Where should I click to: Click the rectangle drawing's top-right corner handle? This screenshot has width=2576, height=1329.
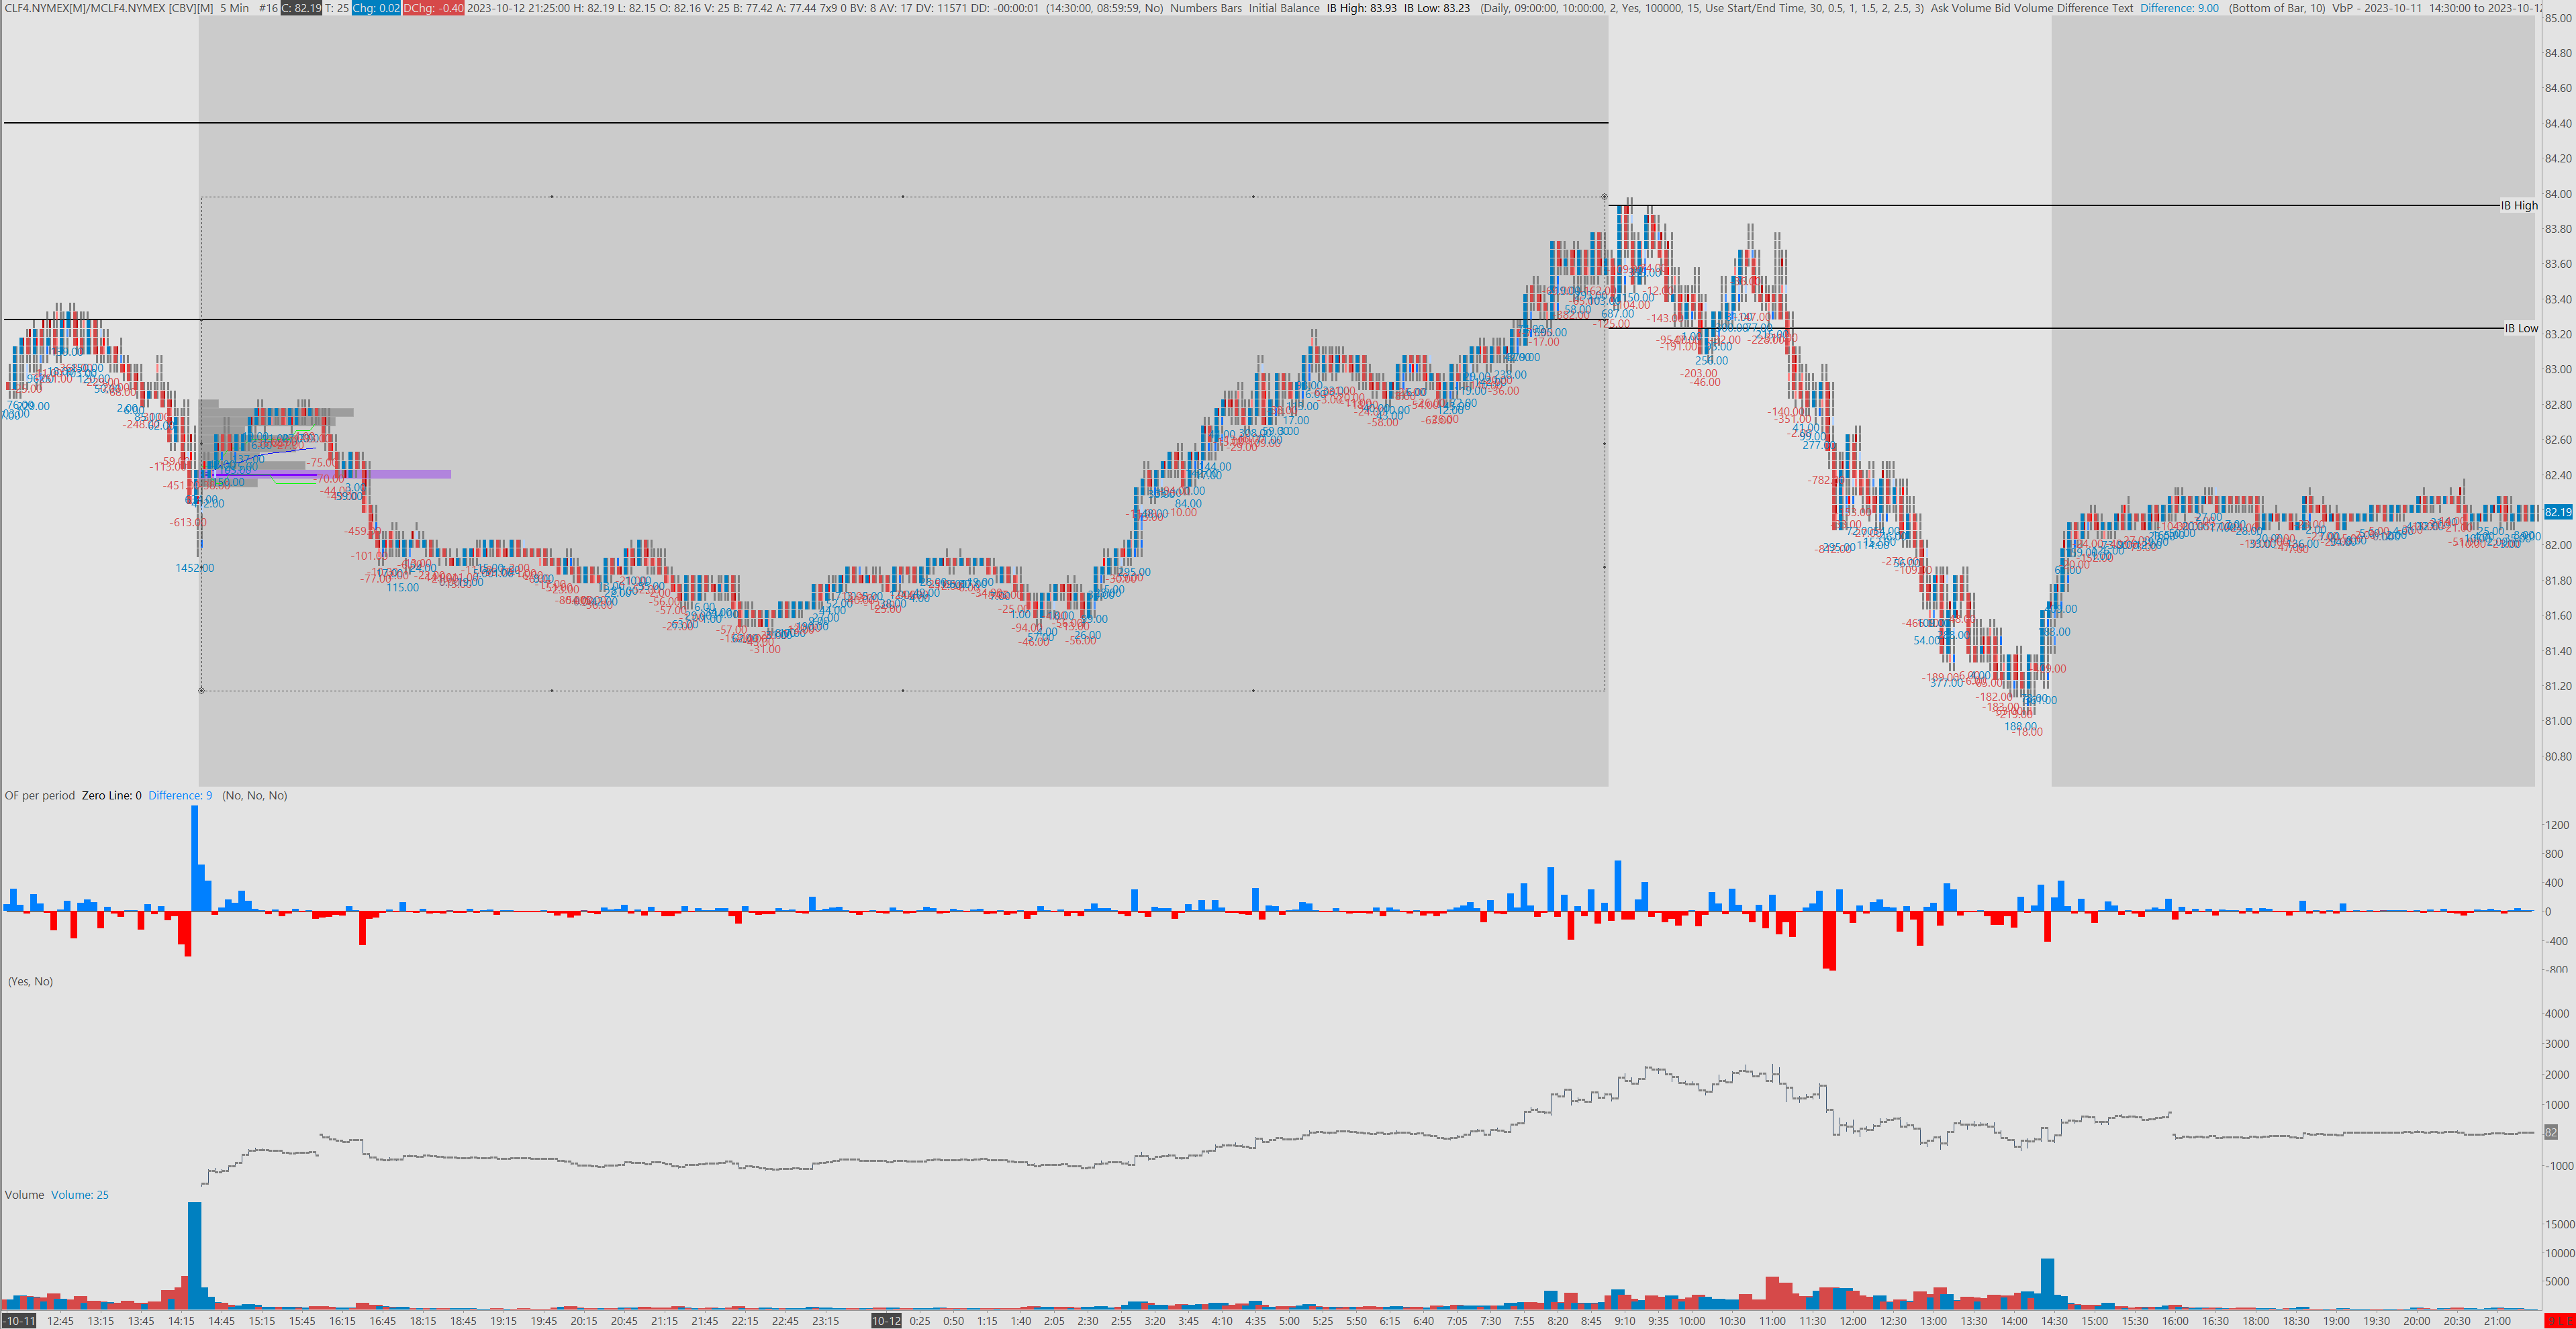click(1605, 197)
